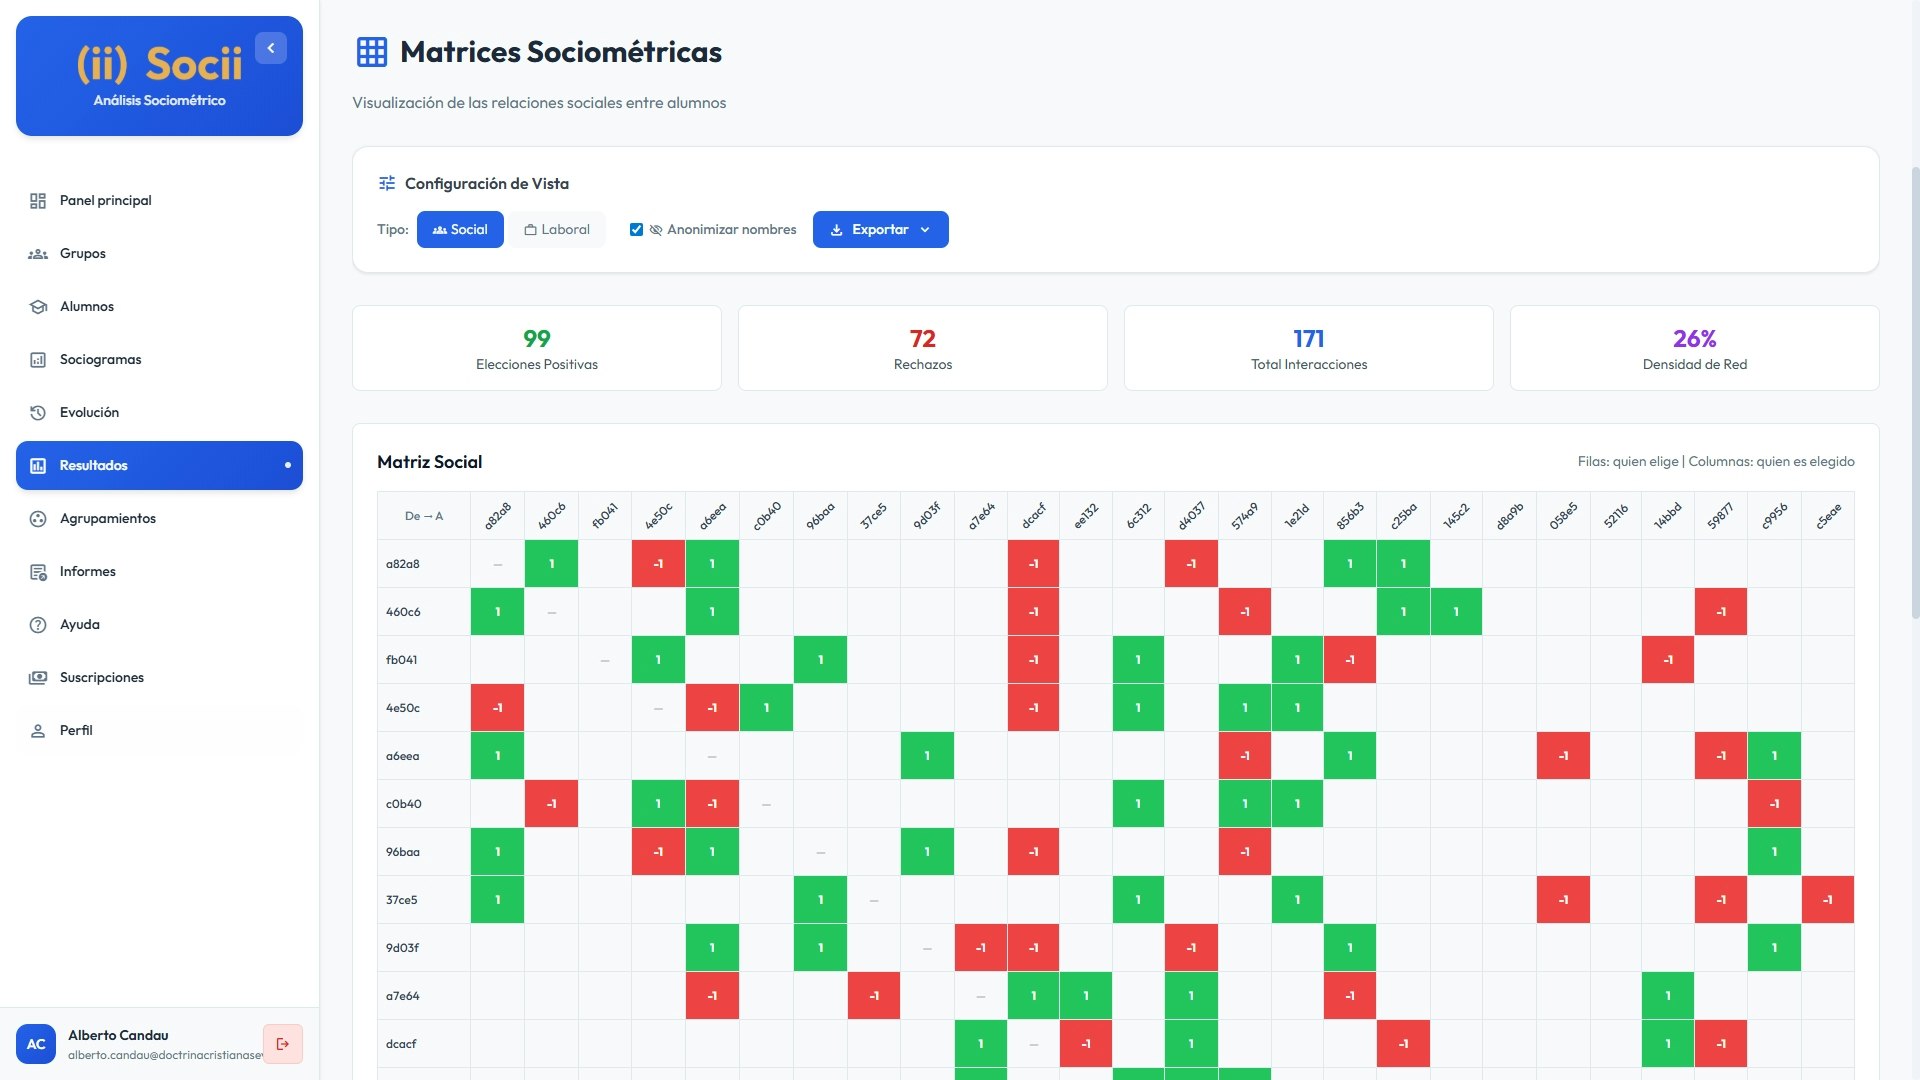The height and width of the screenshot is (1080, 1920).
Task: Select the Grupos icon in sidebar
Action: click(37, 253)
